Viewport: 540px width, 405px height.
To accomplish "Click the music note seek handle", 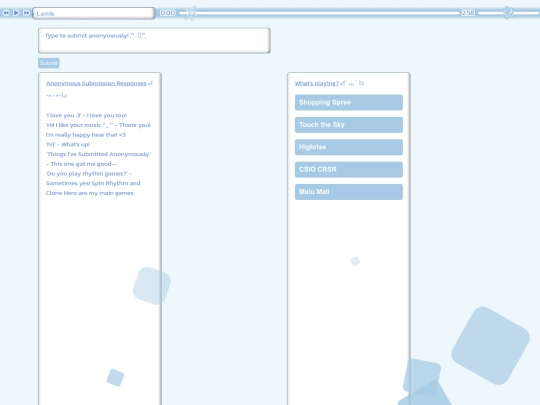I will (191, 13).
